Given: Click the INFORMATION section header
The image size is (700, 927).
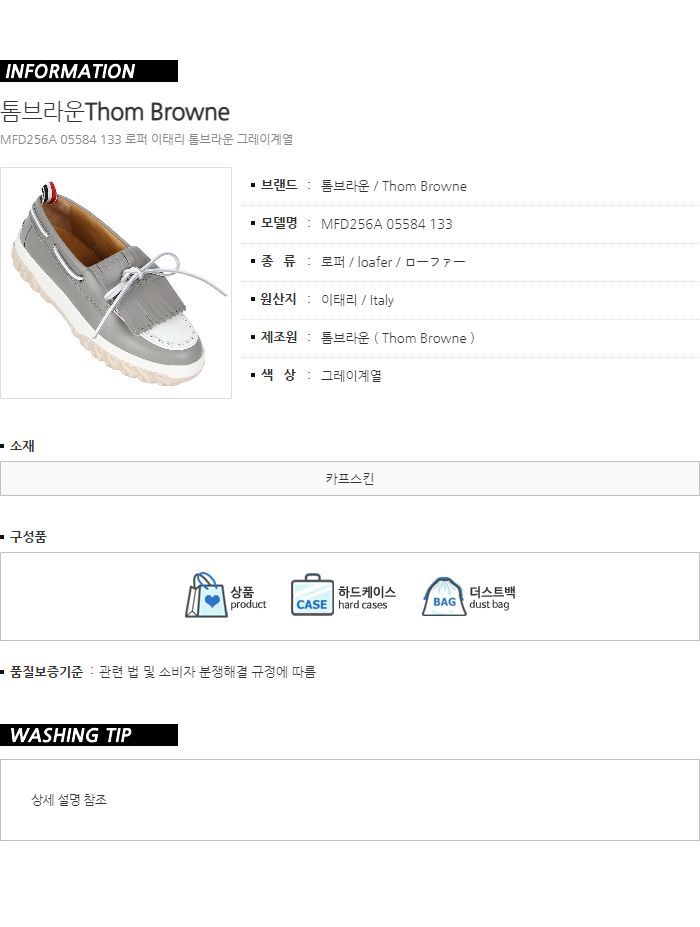Looking at the screenshot, I should pyautogui.click(x=89, y=71).
